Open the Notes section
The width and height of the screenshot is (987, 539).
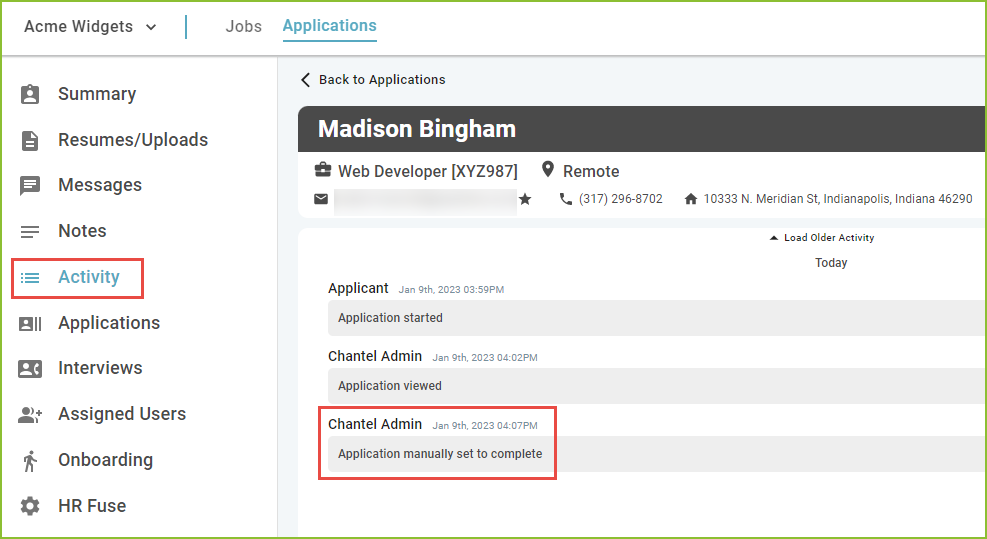[82, 231]
